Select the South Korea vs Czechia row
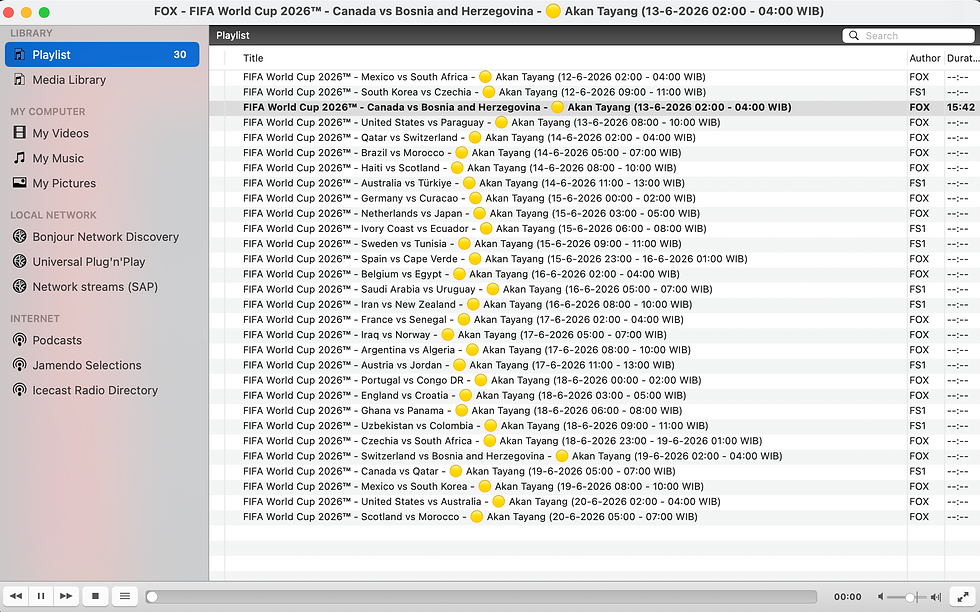Screen dimensions: 980x612 tap(594, 92)
